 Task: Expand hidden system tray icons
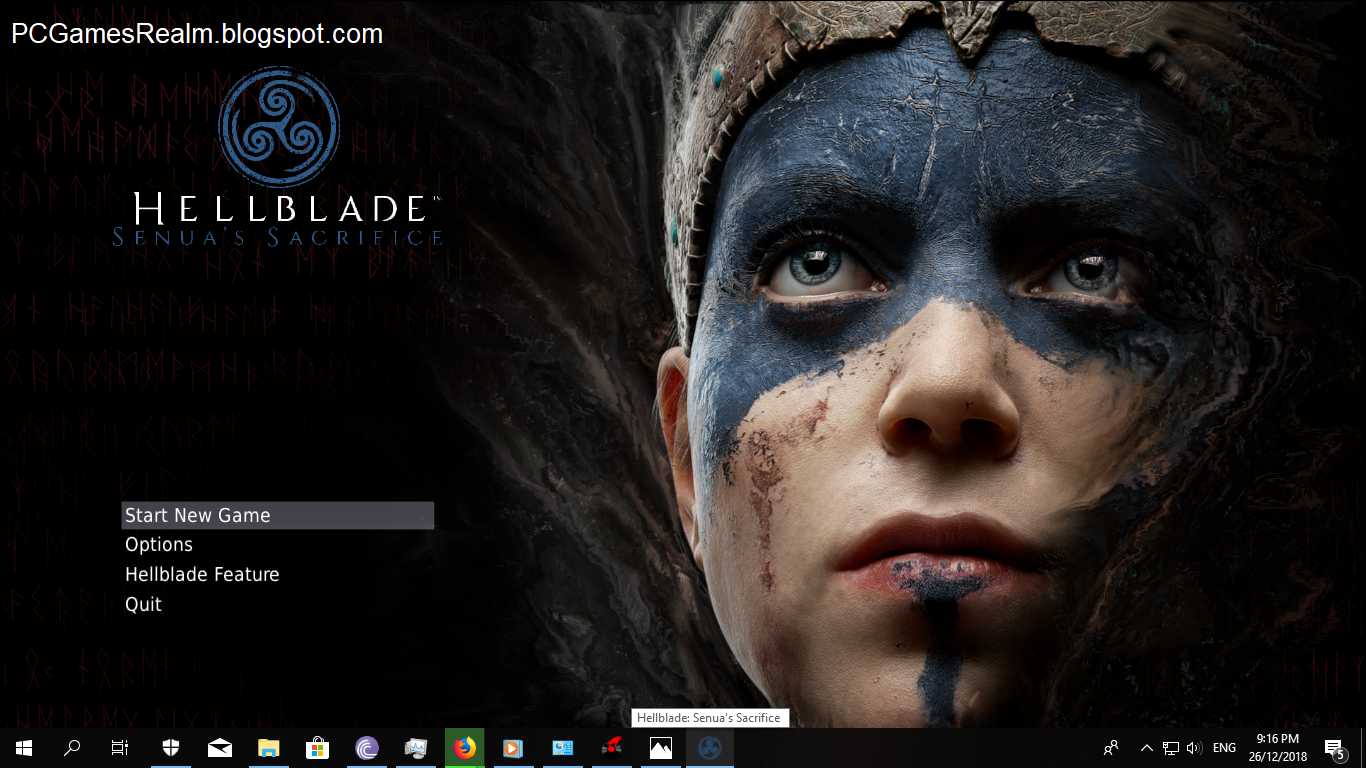pyautogui.click(x=1147, y=748)
